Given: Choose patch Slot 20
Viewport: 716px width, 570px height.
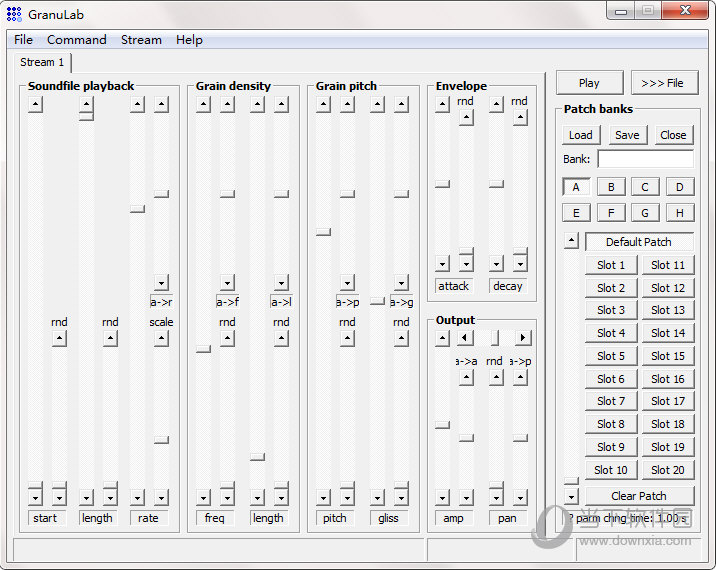Looking at the screenshot, I should pyautogui.click(x=668, y=470).
